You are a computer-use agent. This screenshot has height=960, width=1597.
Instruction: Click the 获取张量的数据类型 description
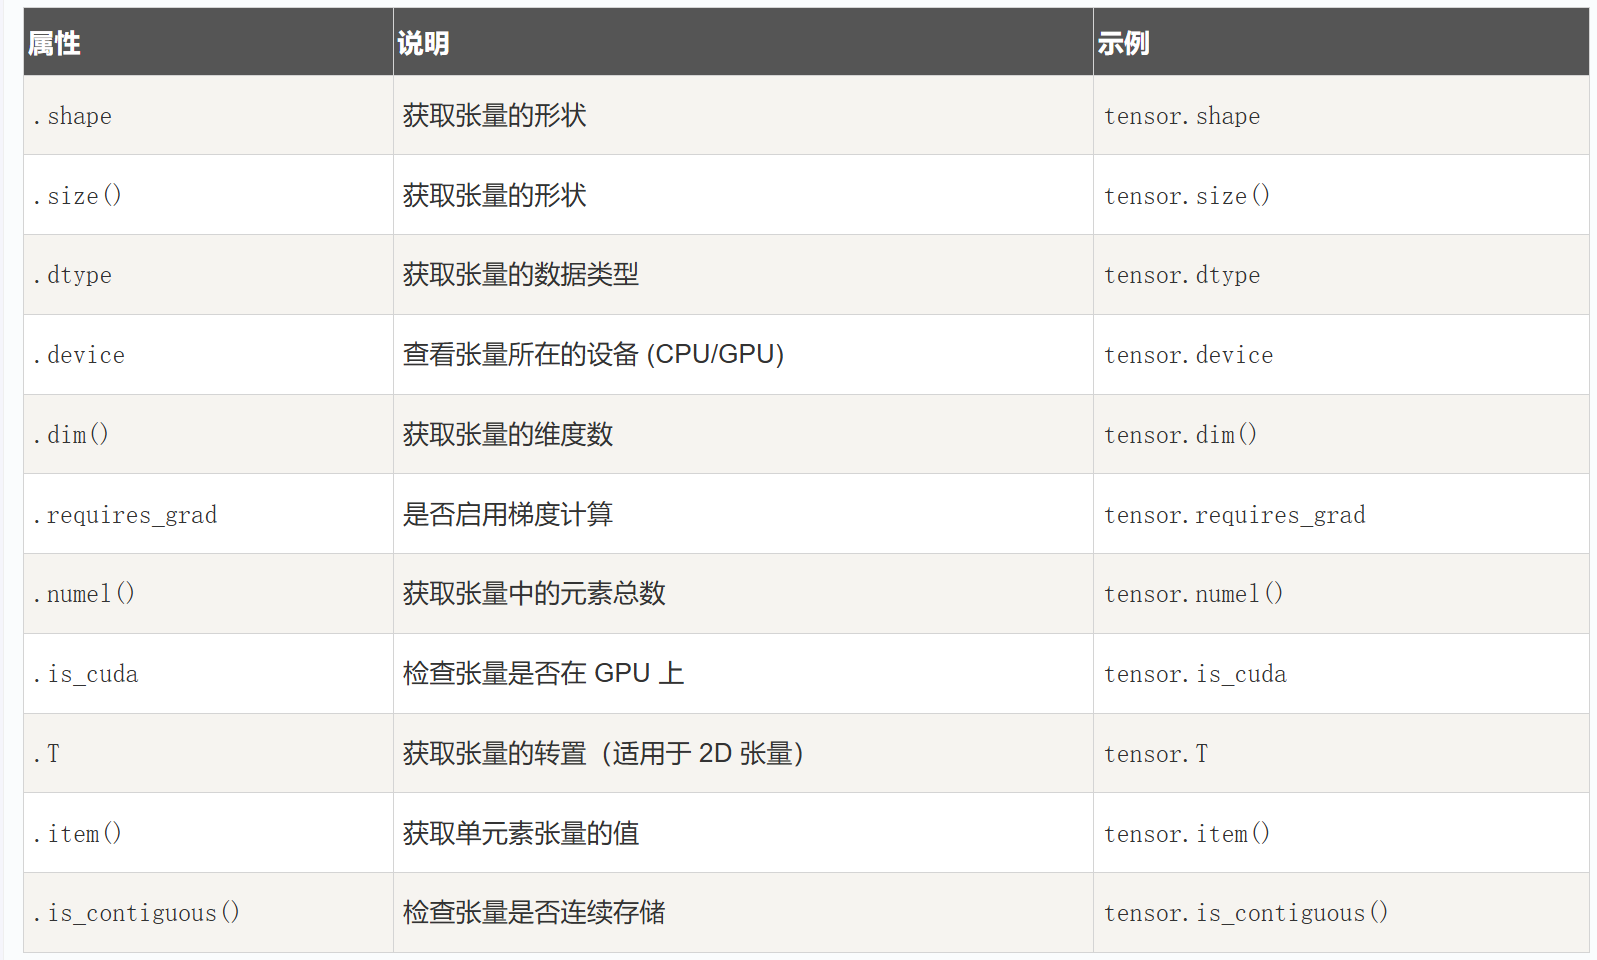coord(520,275)
